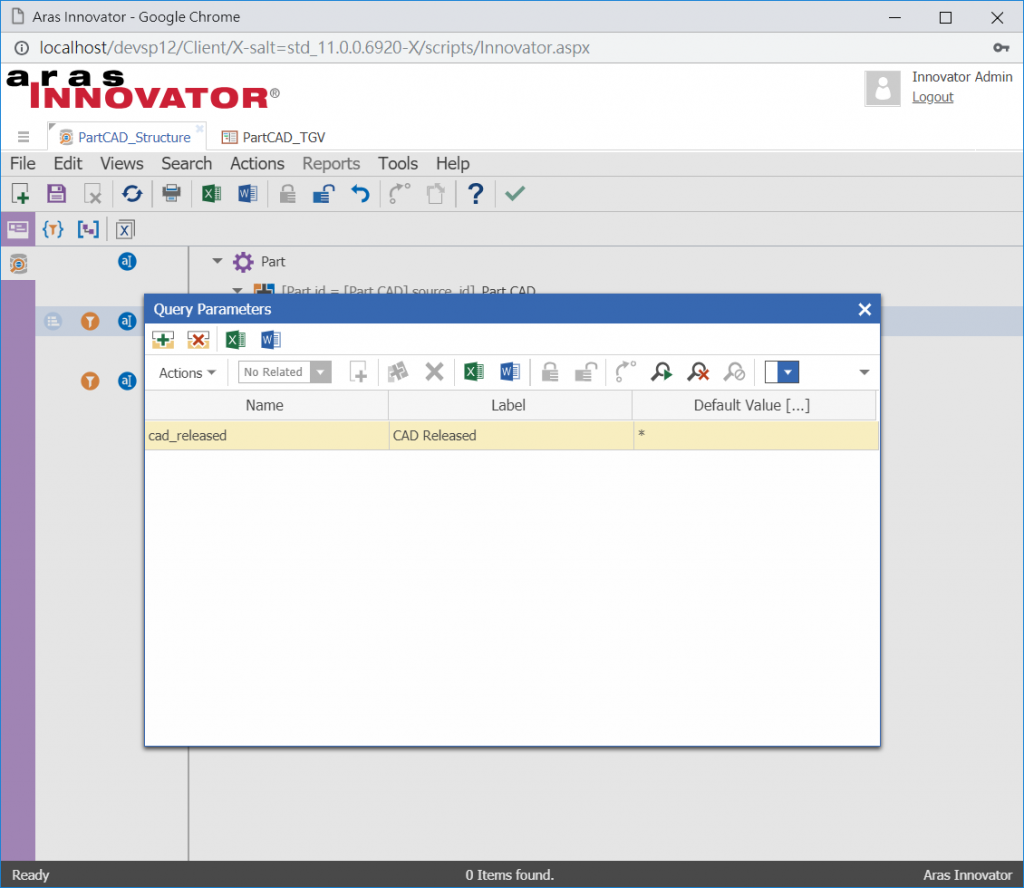Click the execute query X icon
This screenshot has width=1024, height=888.
coord(124,230)
